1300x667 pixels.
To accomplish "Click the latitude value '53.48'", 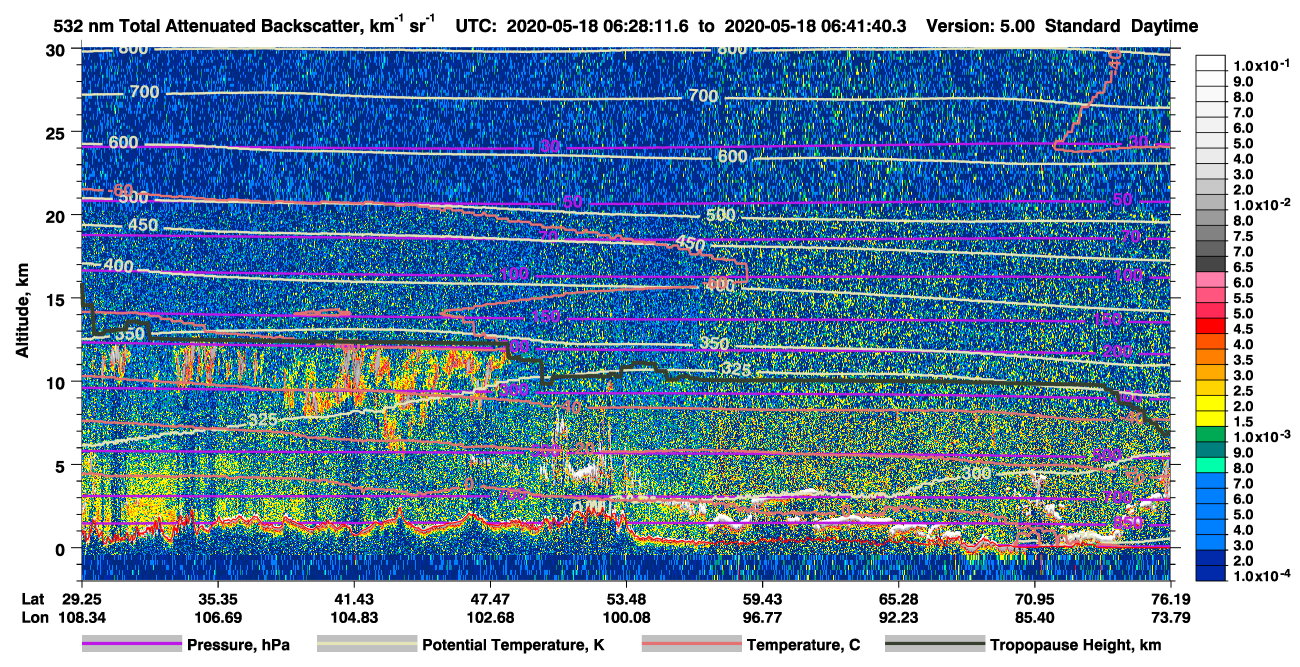I will point(626,599).
